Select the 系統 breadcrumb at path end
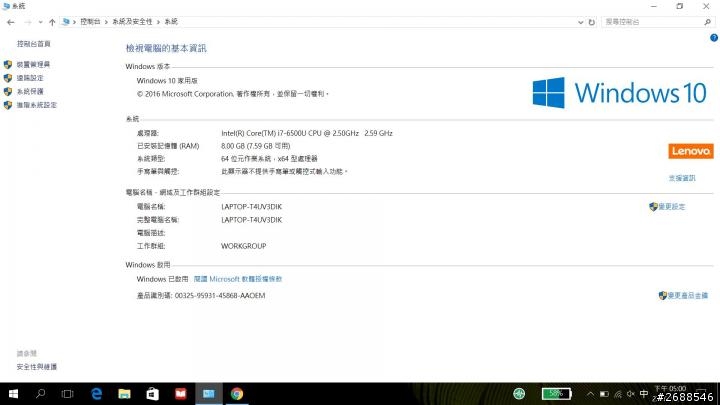This screenshot has height=405, width=720. point(171,22)
